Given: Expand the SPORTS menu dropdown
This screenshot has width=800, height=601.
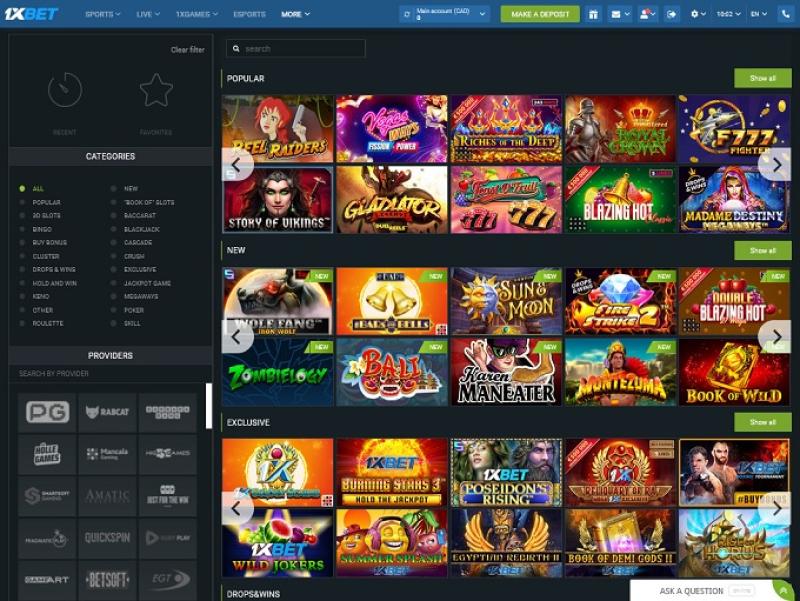Looking at the screenshot, I should [103, 14].
